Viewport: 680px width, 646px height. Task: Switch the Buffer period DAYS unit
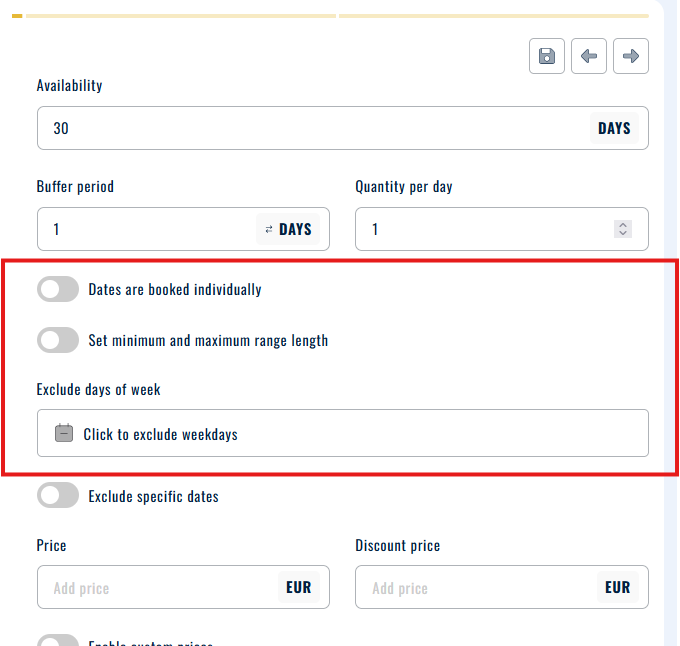(288, 229)
